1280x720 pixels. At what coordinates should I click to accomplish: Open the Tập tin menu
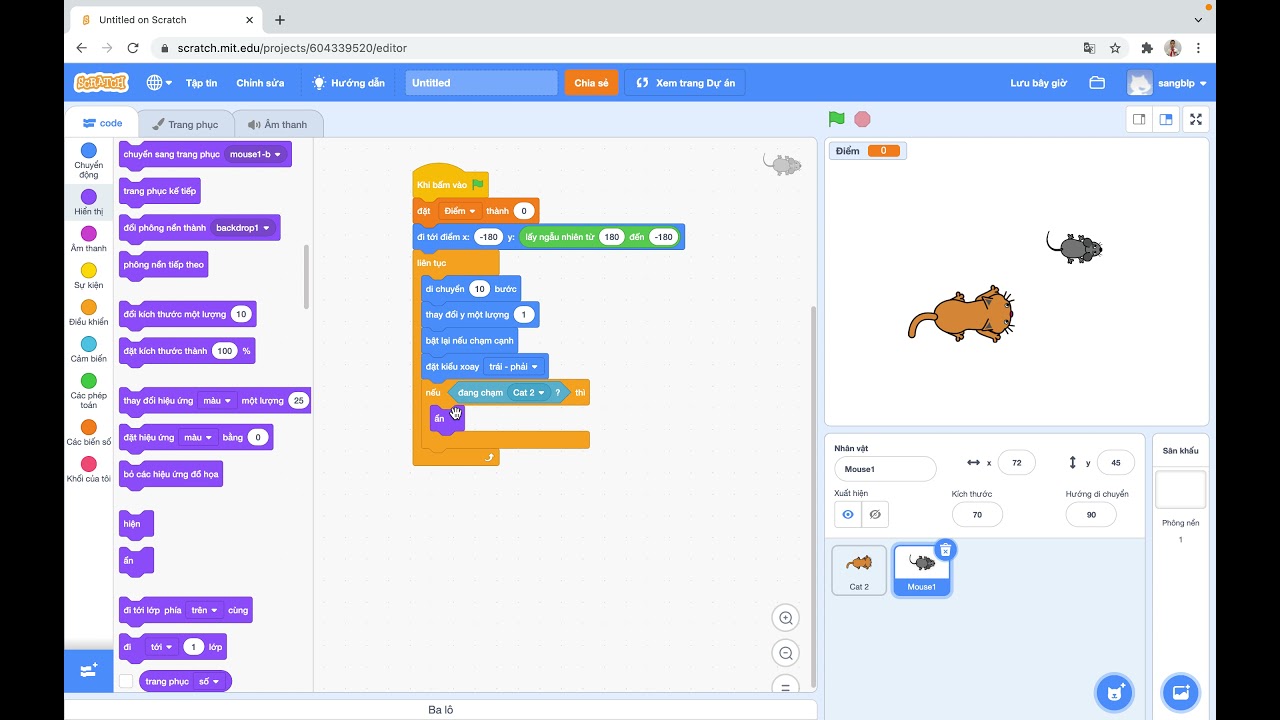(x=201, y=83)
